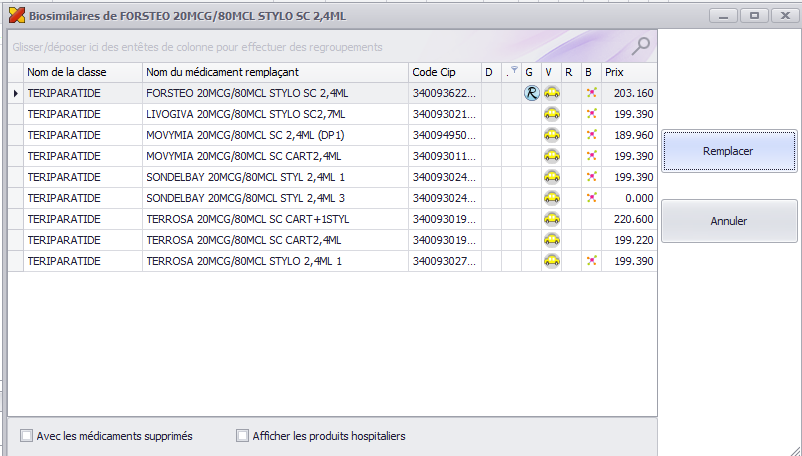Click car icon in TERROSA SC CART2,4ML row
This screenshot has height=456, width=802.
pyautogui.click(x=551, y=240)
